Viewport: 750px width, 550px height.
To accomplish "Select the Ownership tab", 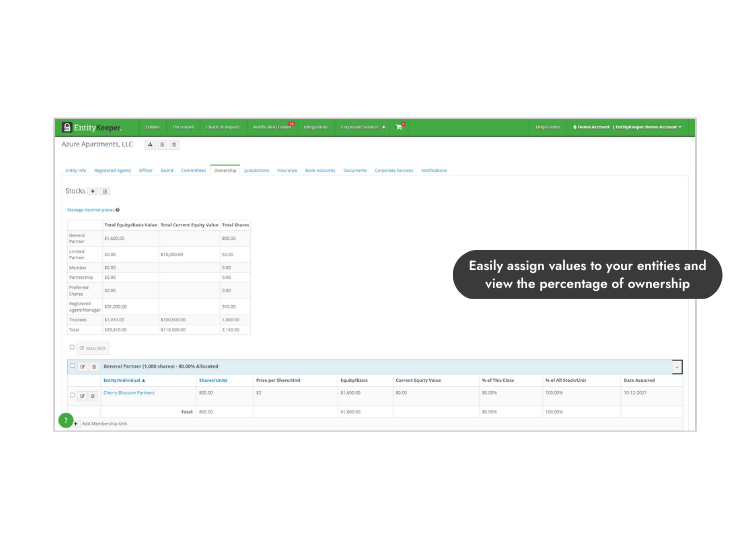I will [x=225, y=170].
